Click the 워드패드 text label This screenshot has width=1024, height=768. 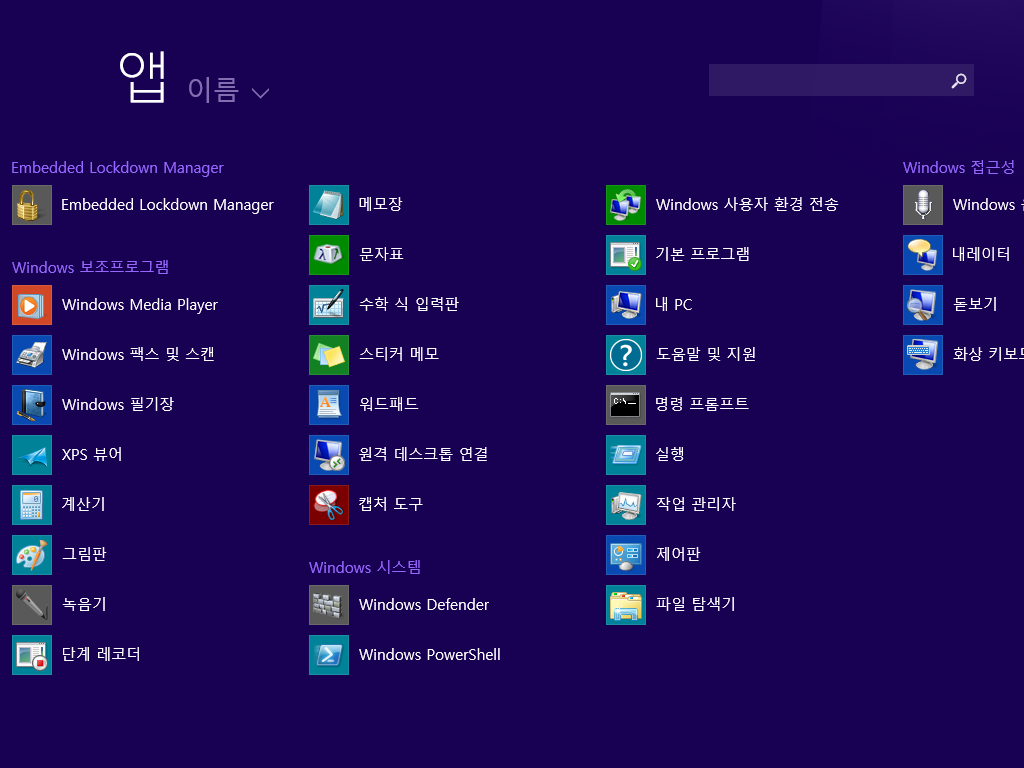[389, 404]
